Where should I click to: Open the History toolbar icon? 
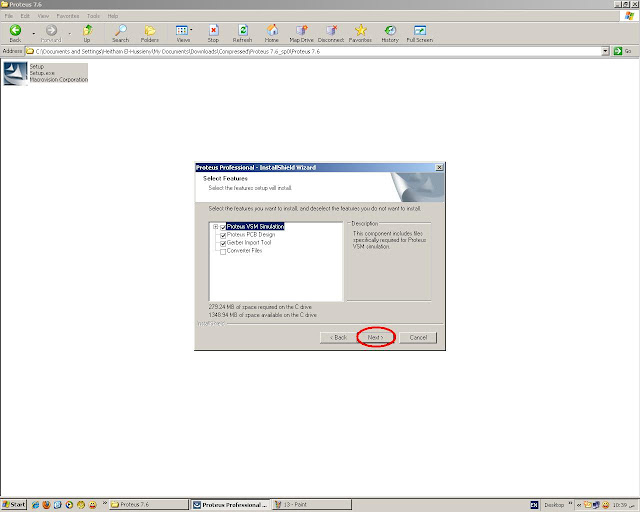coord(390,30)
